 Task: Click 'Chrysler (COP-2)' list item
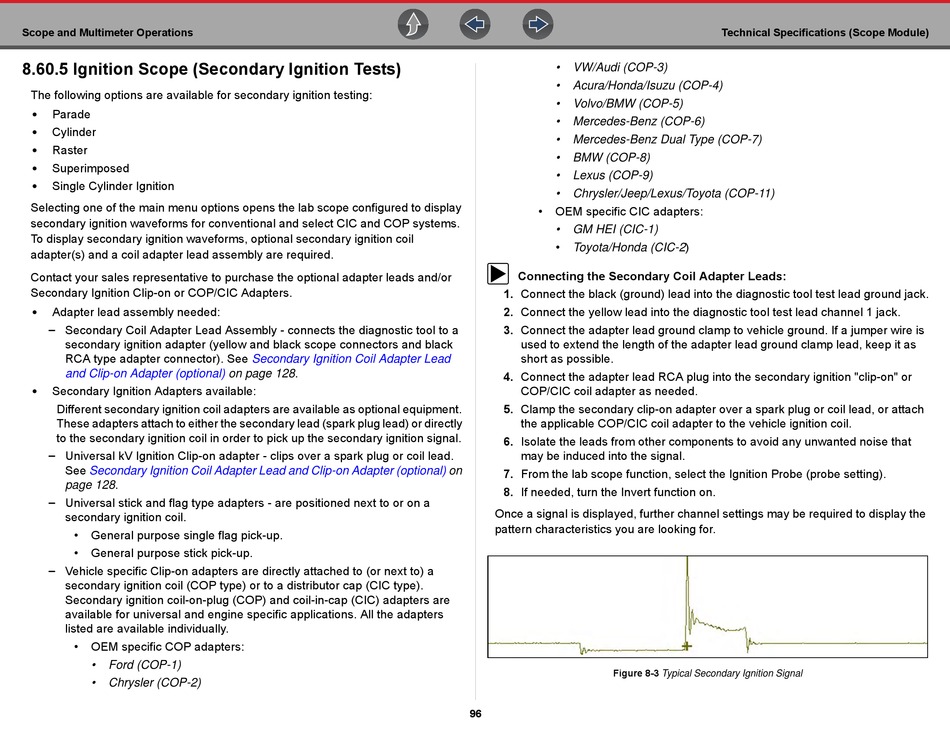[155, 682]
